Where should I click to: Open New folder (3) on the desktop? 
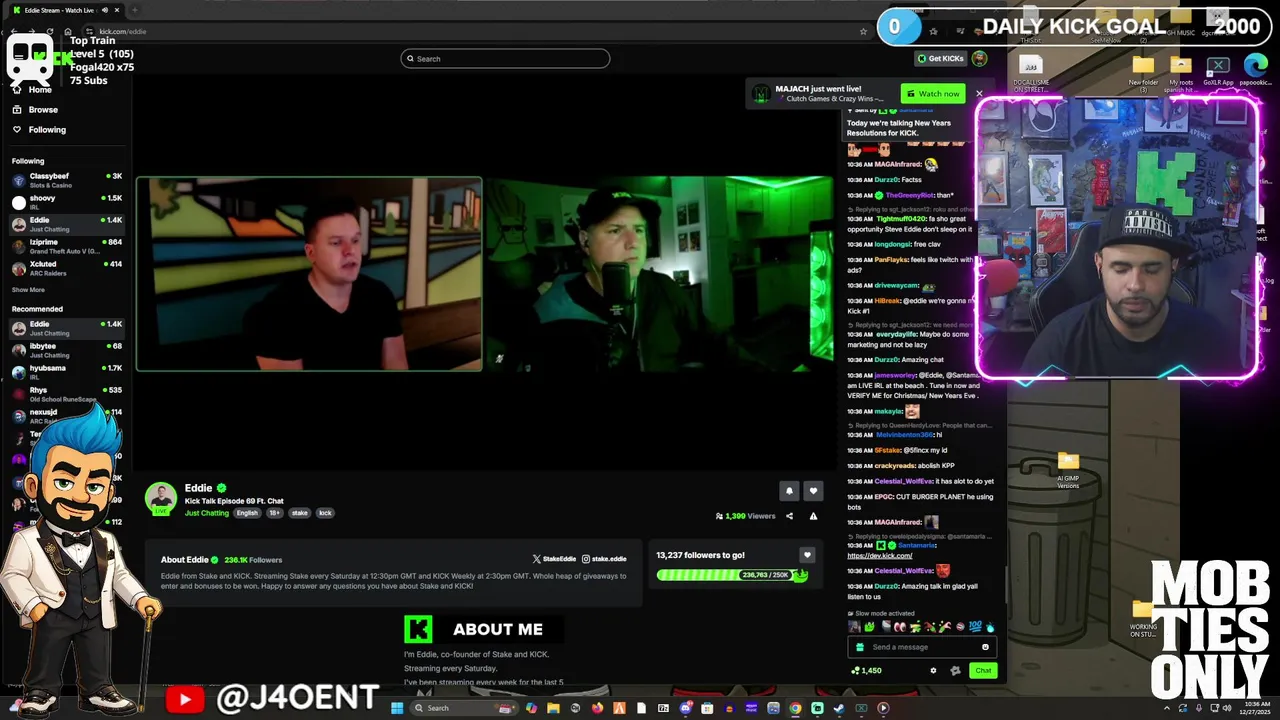tap(1143, 73)
